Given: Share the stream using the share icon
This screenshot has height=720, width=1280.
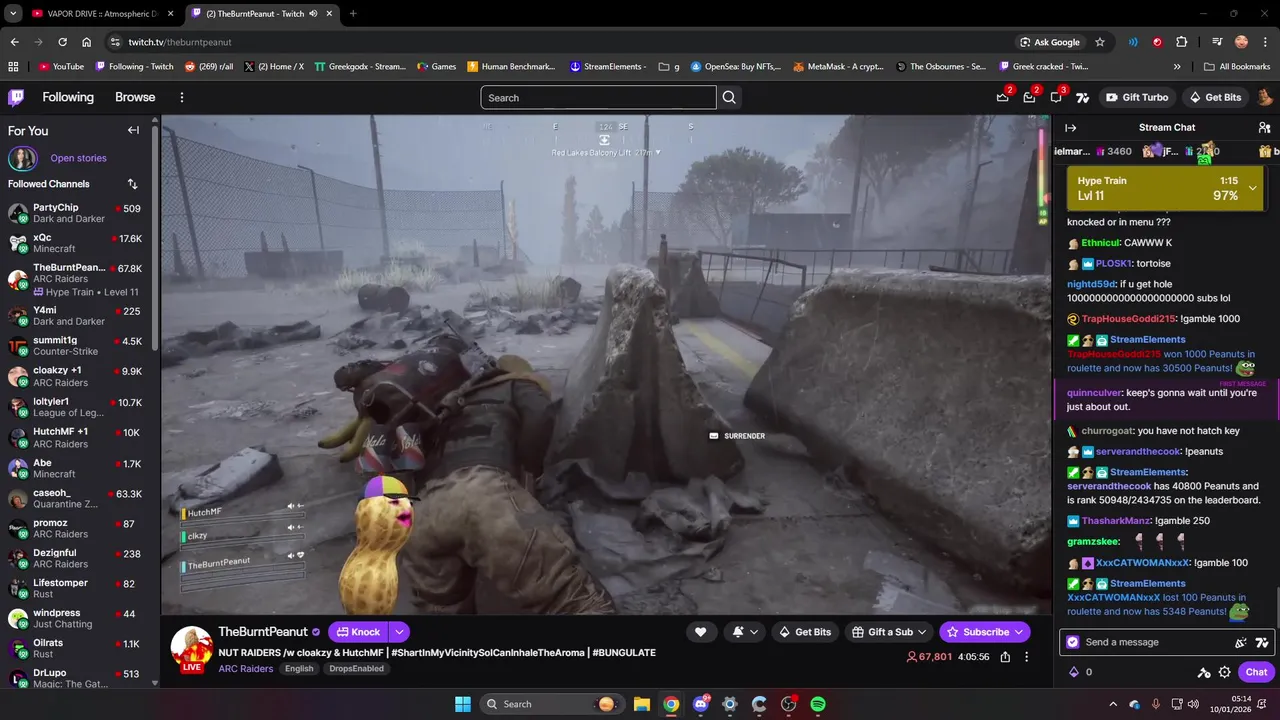Looking at the screenshot, I should point(1005,657).
